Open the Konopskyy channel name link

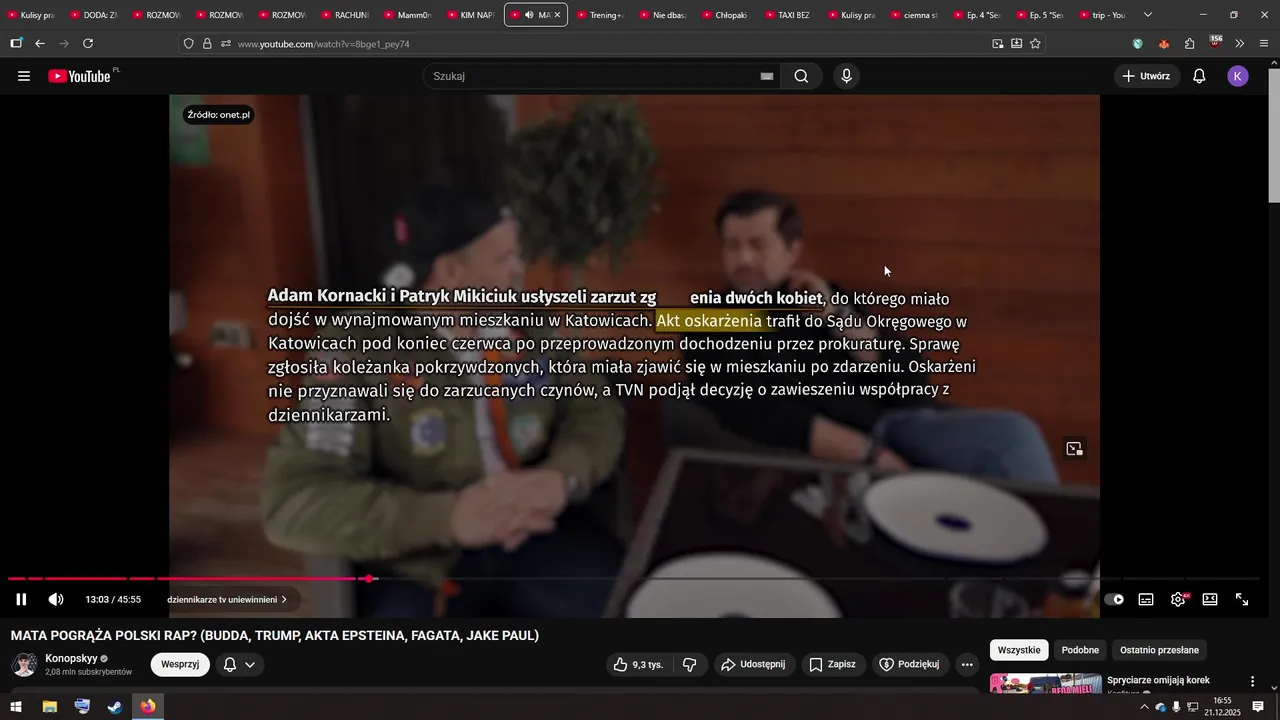pos(71,658)
